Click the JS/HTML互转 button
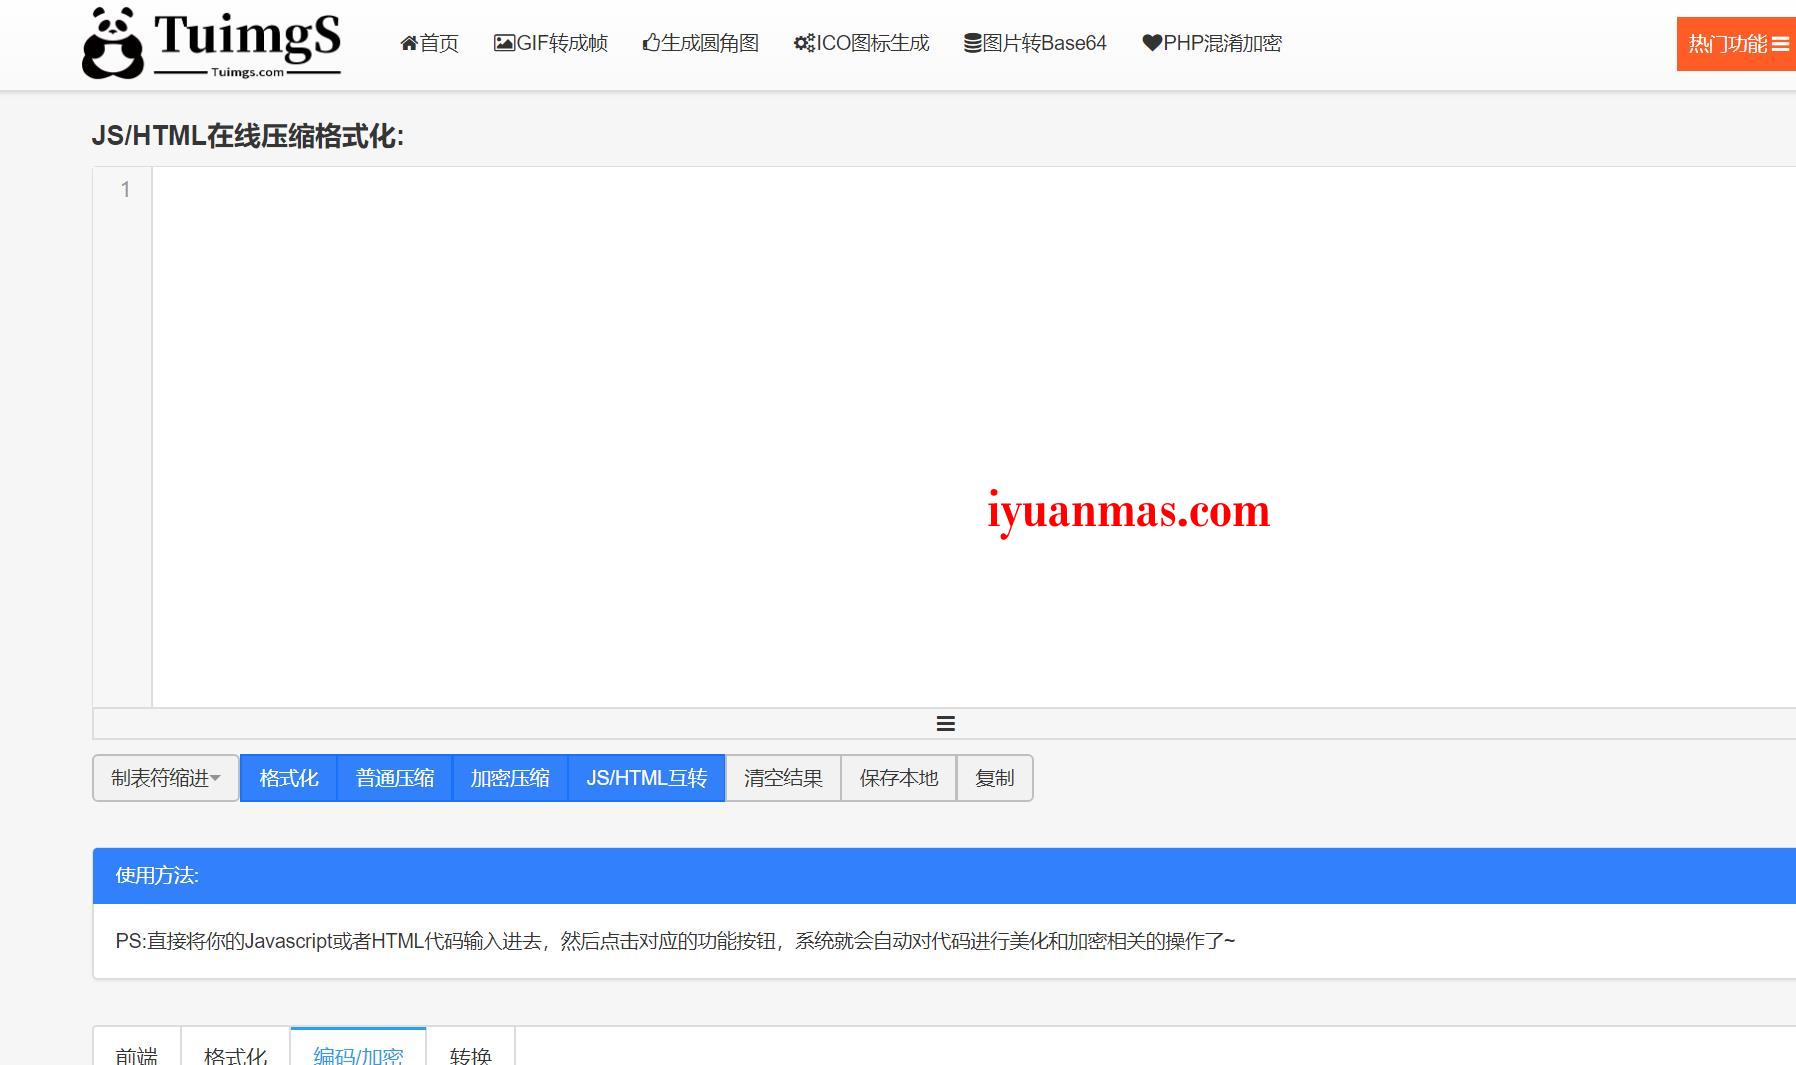 (x=647, y=778)
